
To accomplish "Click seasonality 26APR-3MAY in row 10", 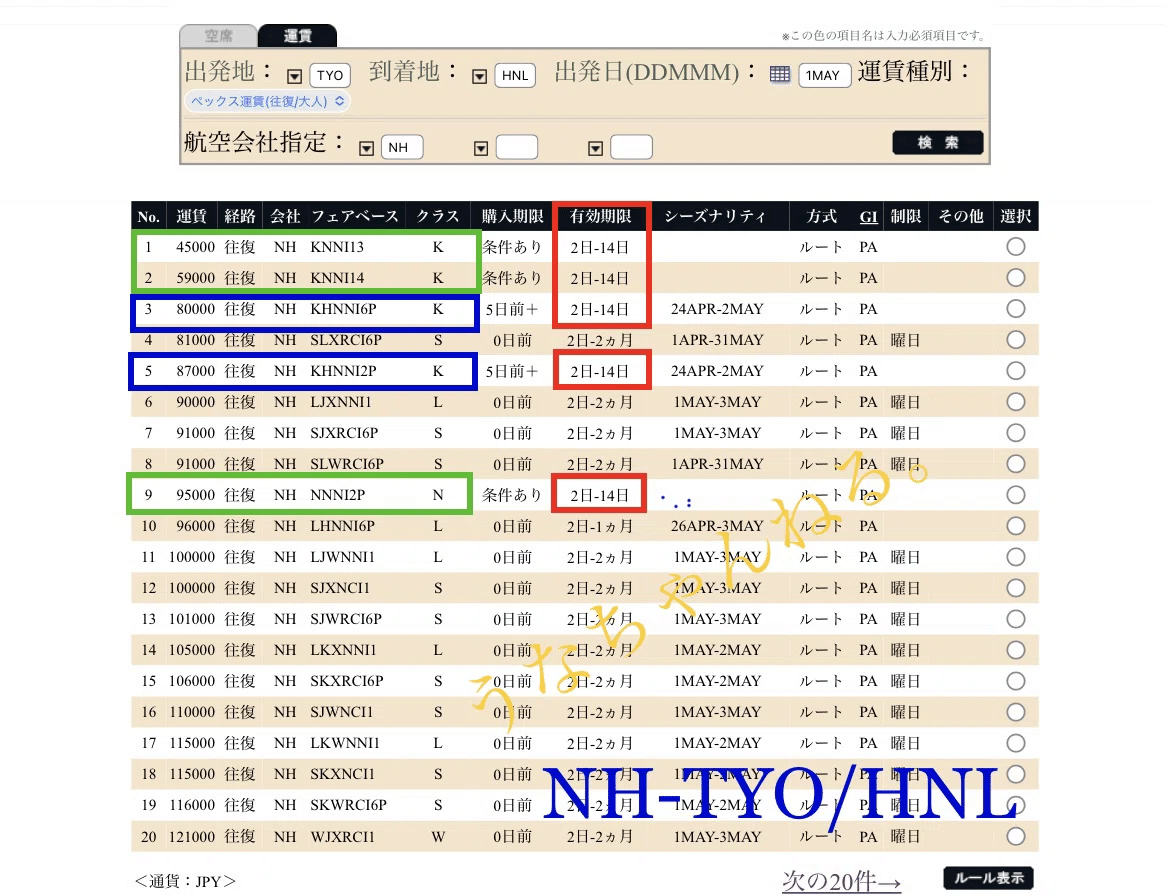I will tap(717, 526).
